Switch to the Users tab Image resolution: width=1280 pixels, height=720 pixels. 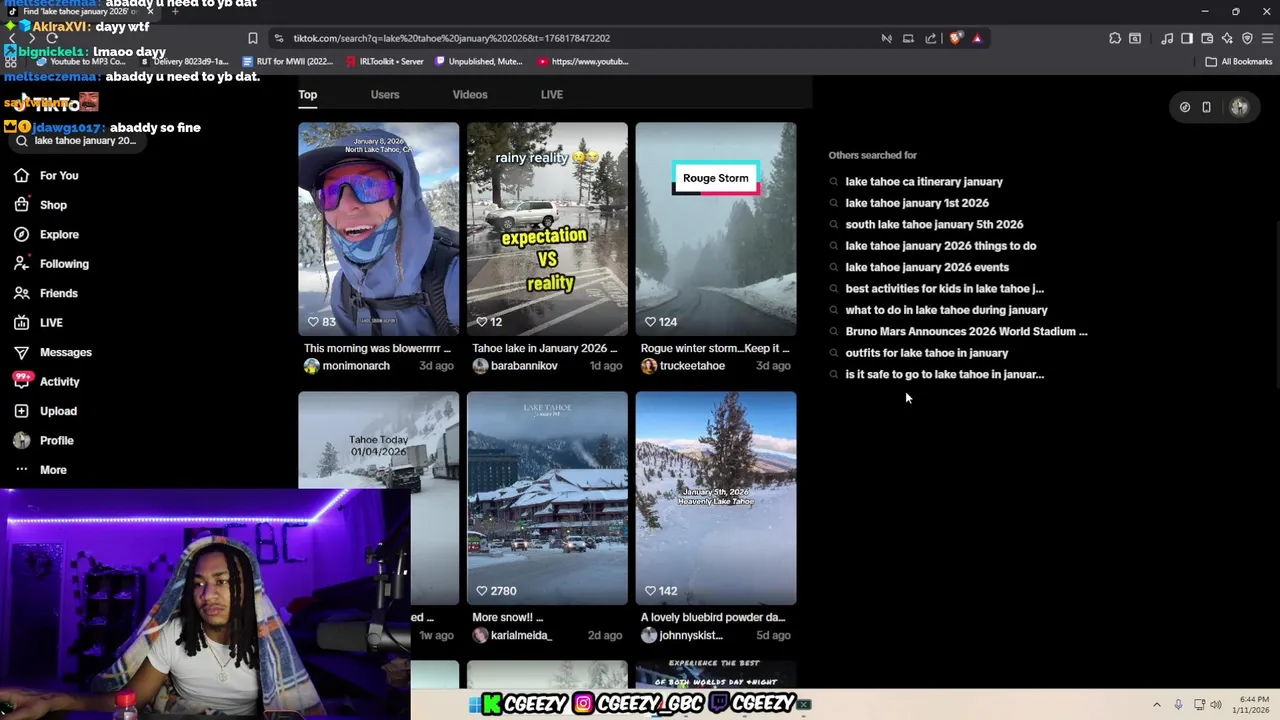385,95
